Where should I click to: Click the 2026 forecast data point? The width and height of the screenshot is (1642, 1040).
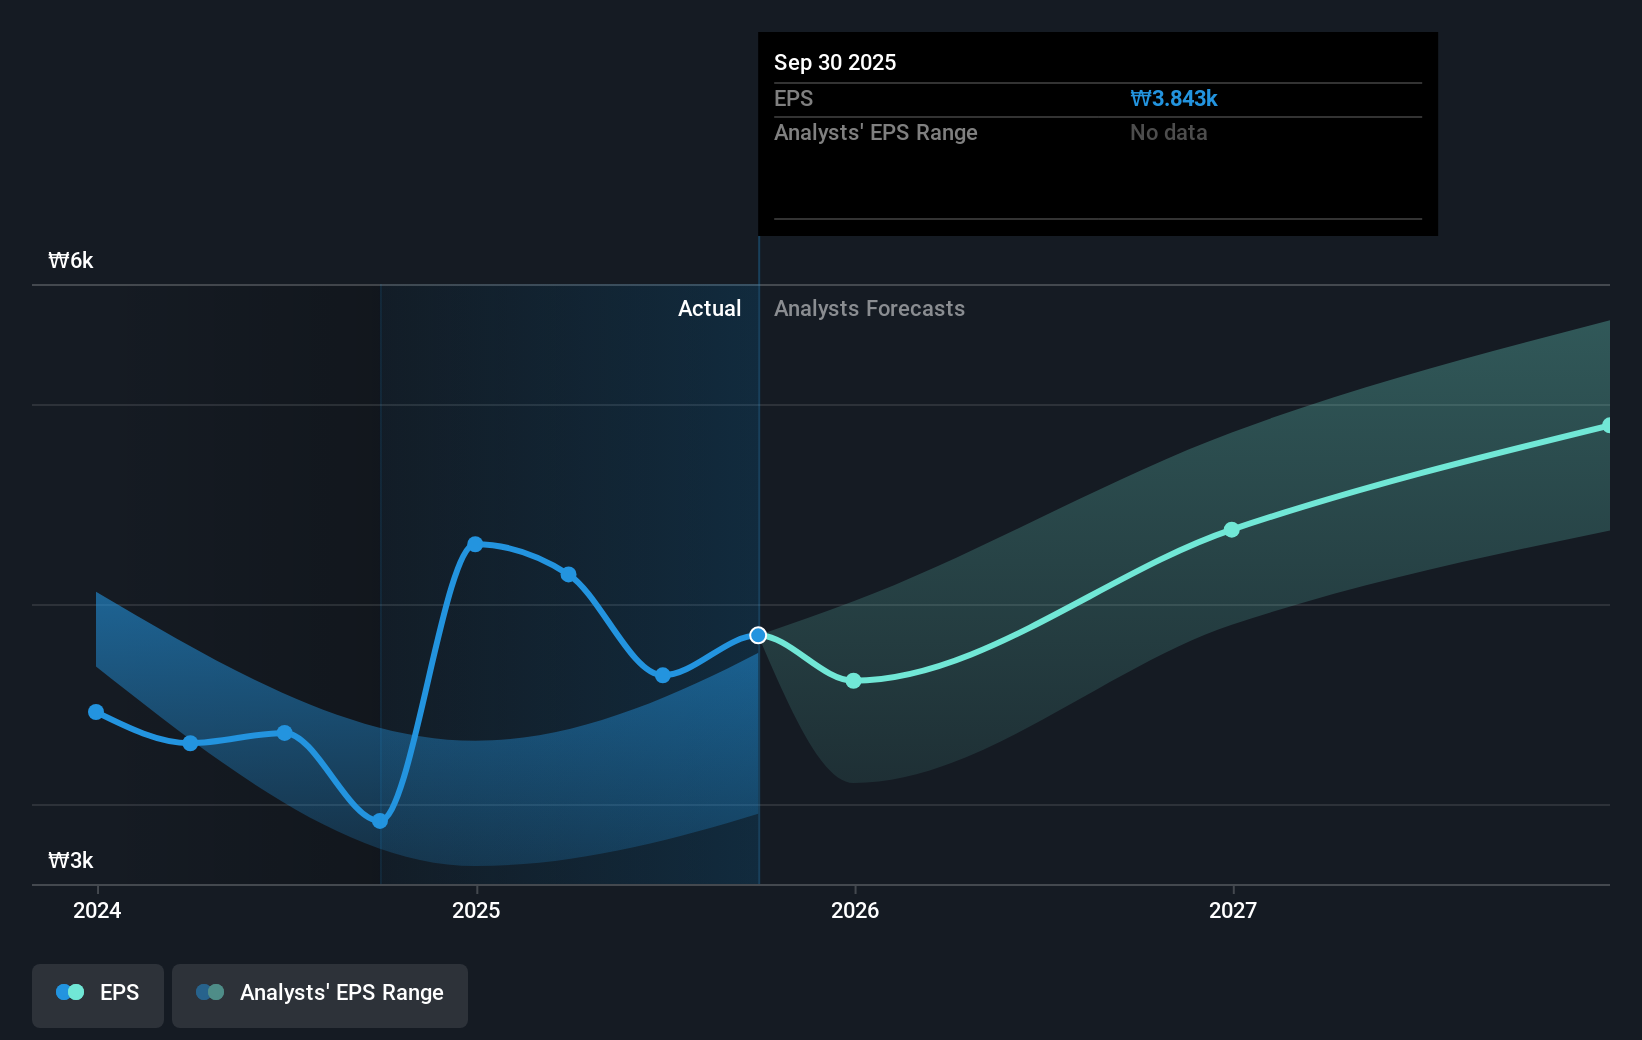pyautogui.click(x=853, y=680)
